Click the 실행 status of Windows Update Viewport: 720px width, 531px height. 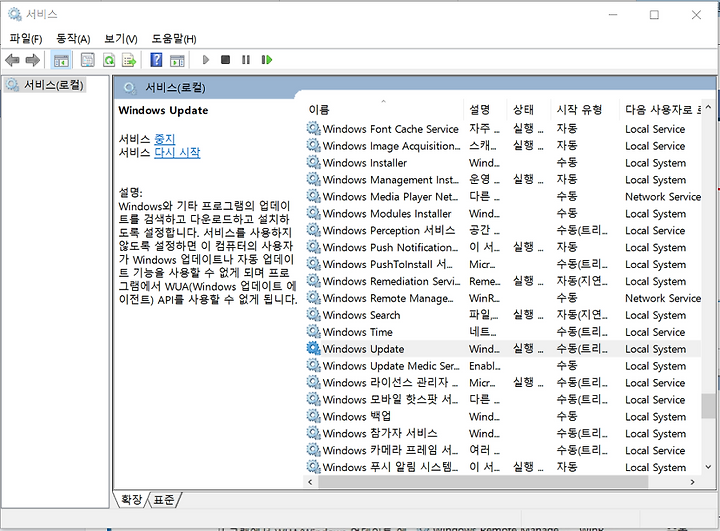tap(528, 348)
